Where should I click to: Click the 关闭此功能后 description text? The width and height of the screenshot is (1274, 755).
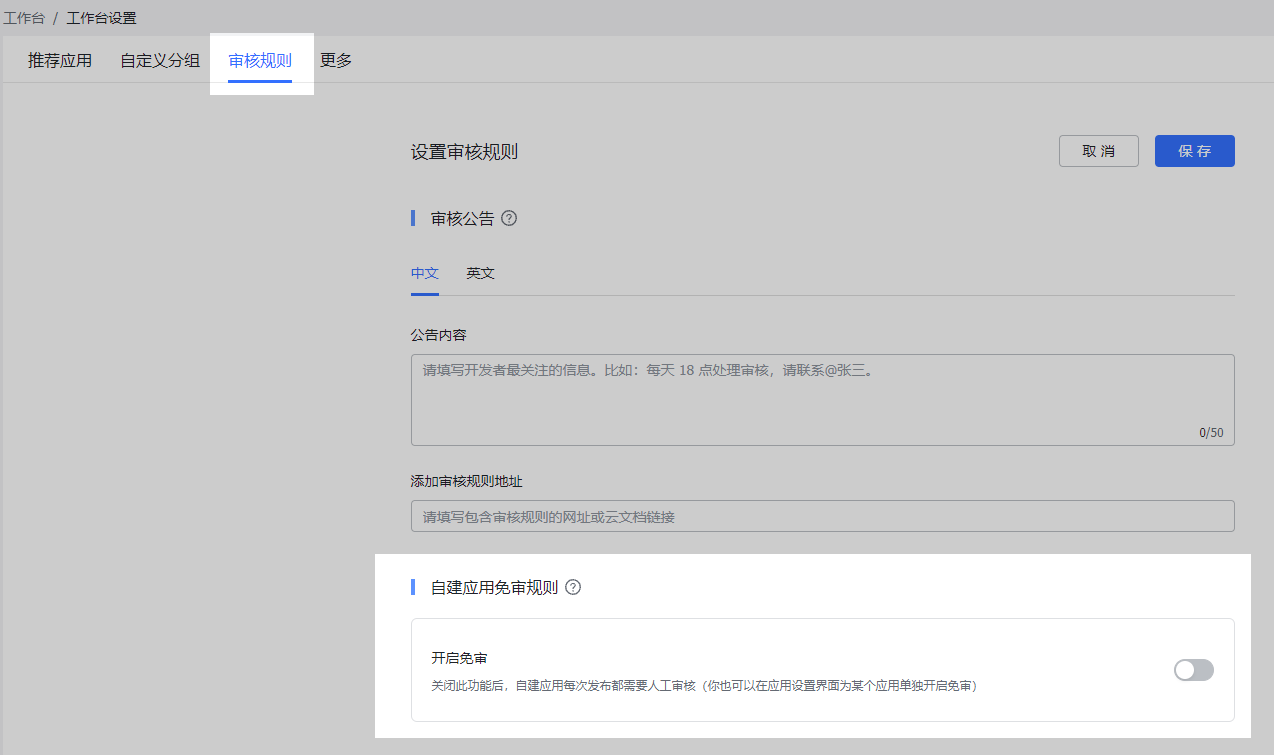pos(704,686)
